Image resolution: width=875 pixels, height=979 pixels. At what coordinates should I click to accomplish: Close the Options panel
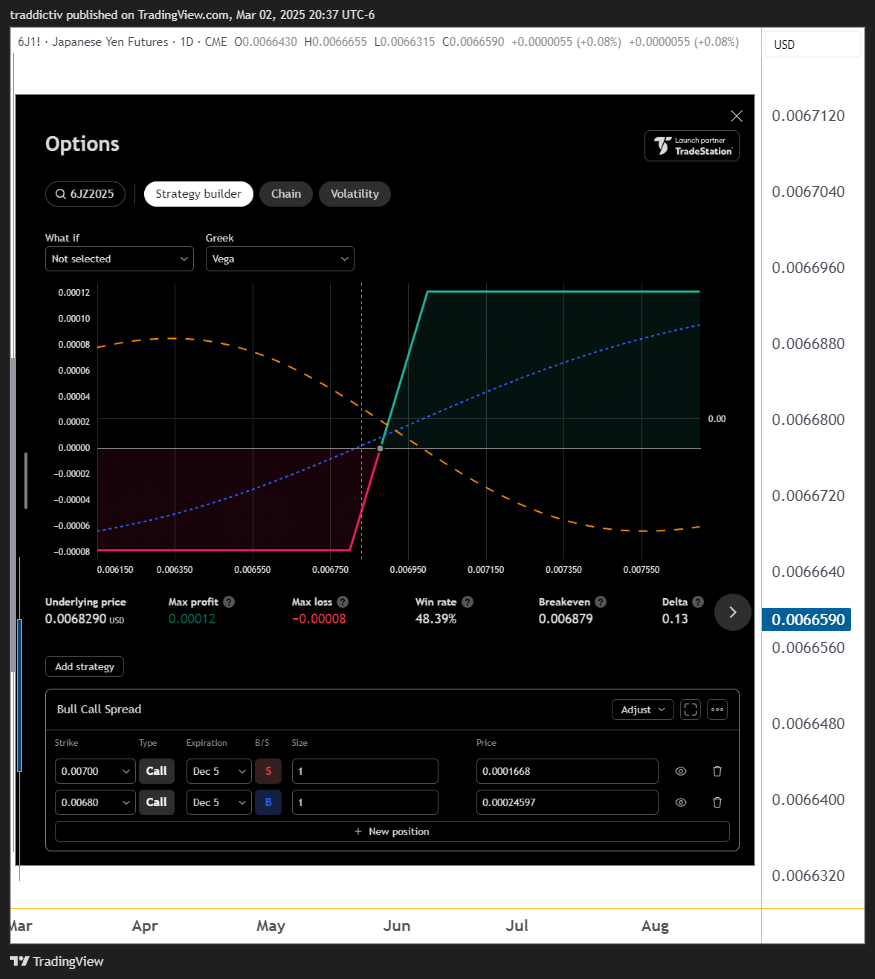pos(736,116)
